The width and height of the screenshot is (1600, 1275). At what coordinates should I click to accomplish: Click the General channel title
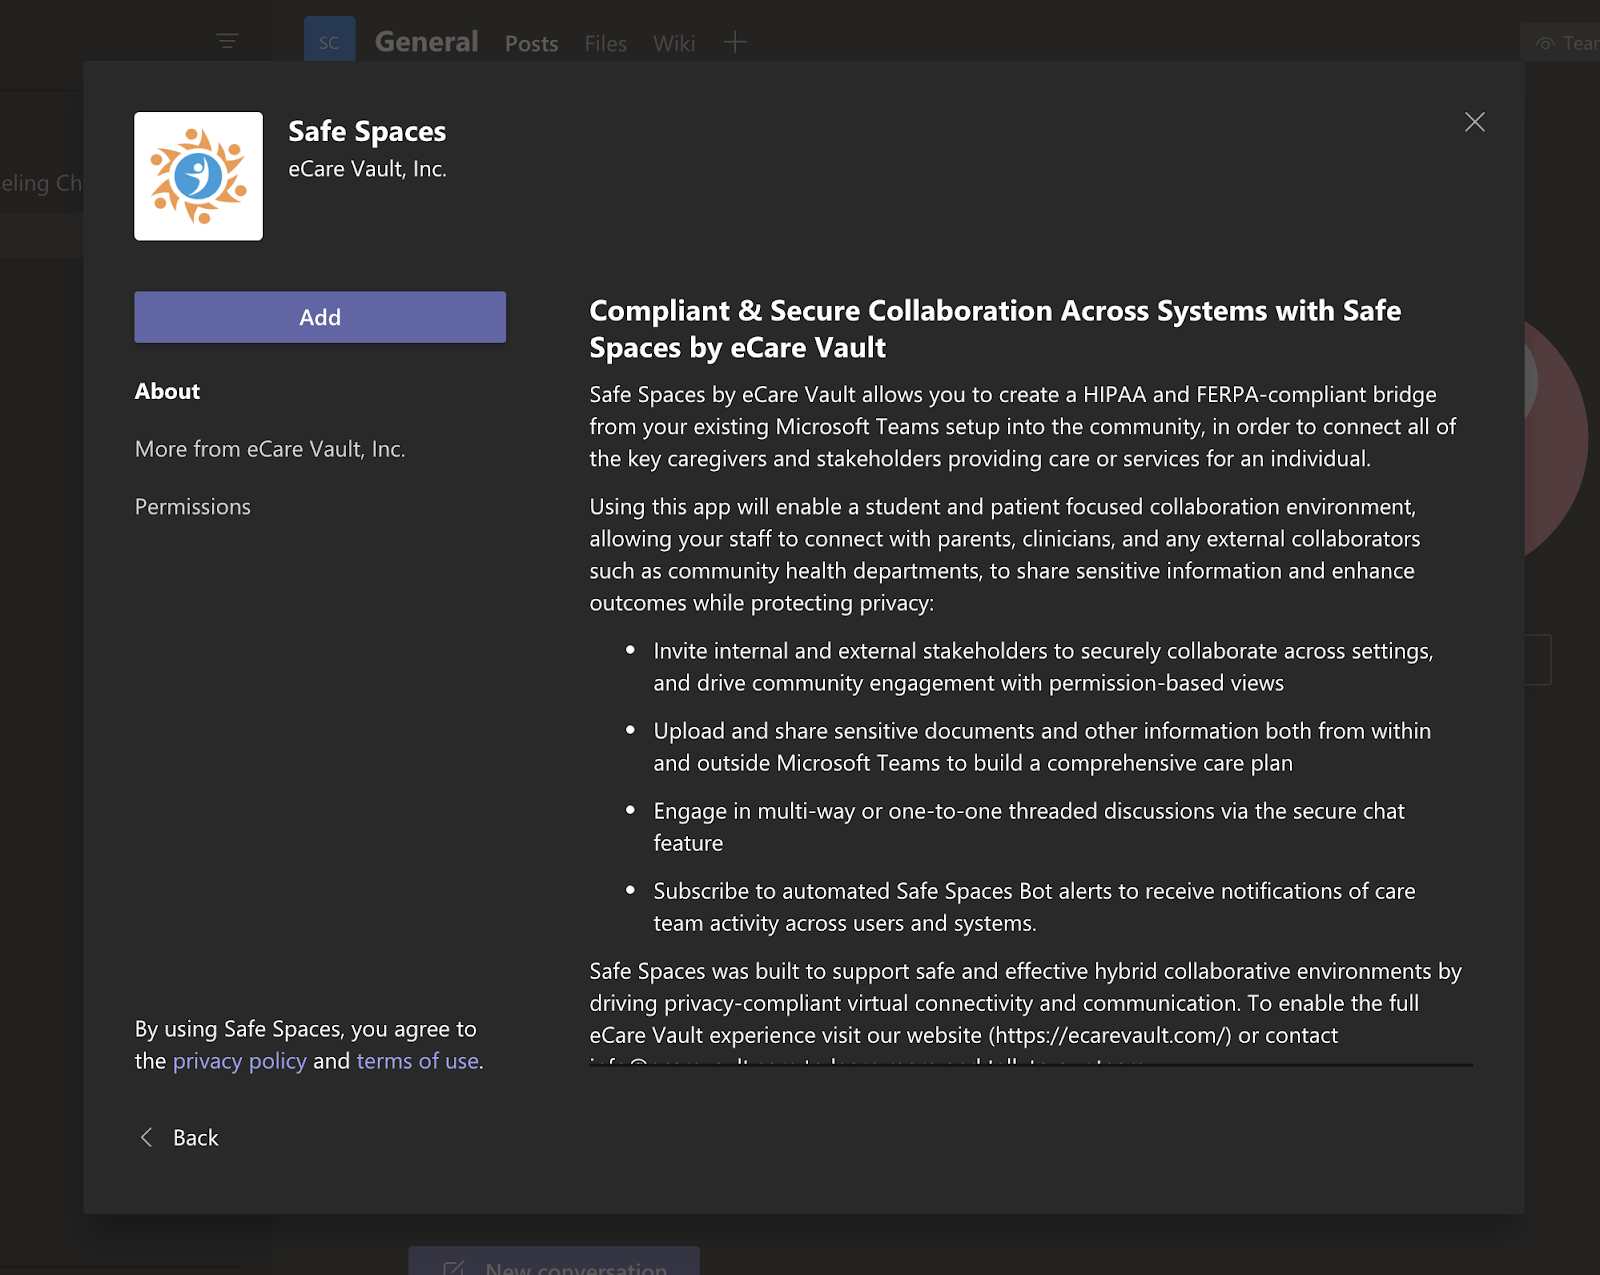(426, 42)
